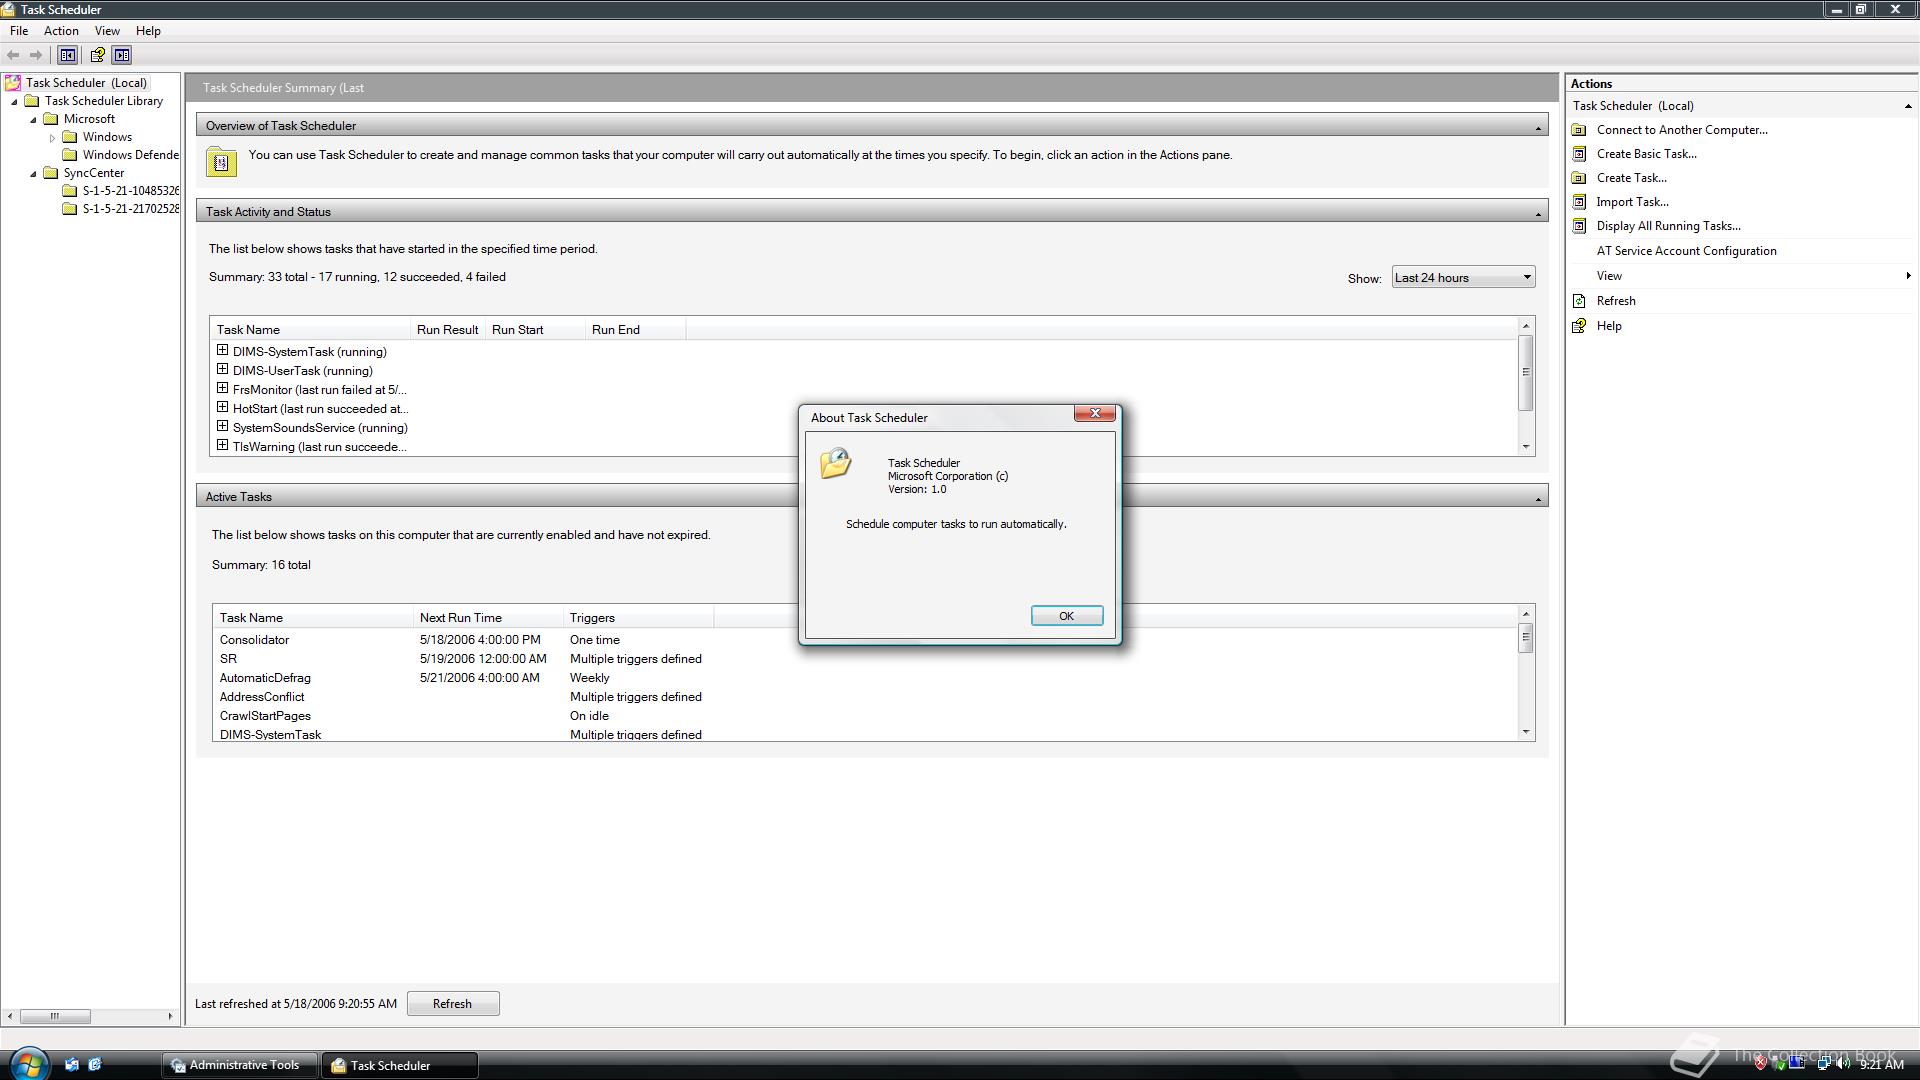Click the Help action in Actions pane
Image resolution: width=1920 pixels, height=1080 pixels.
click(1609, 326)
